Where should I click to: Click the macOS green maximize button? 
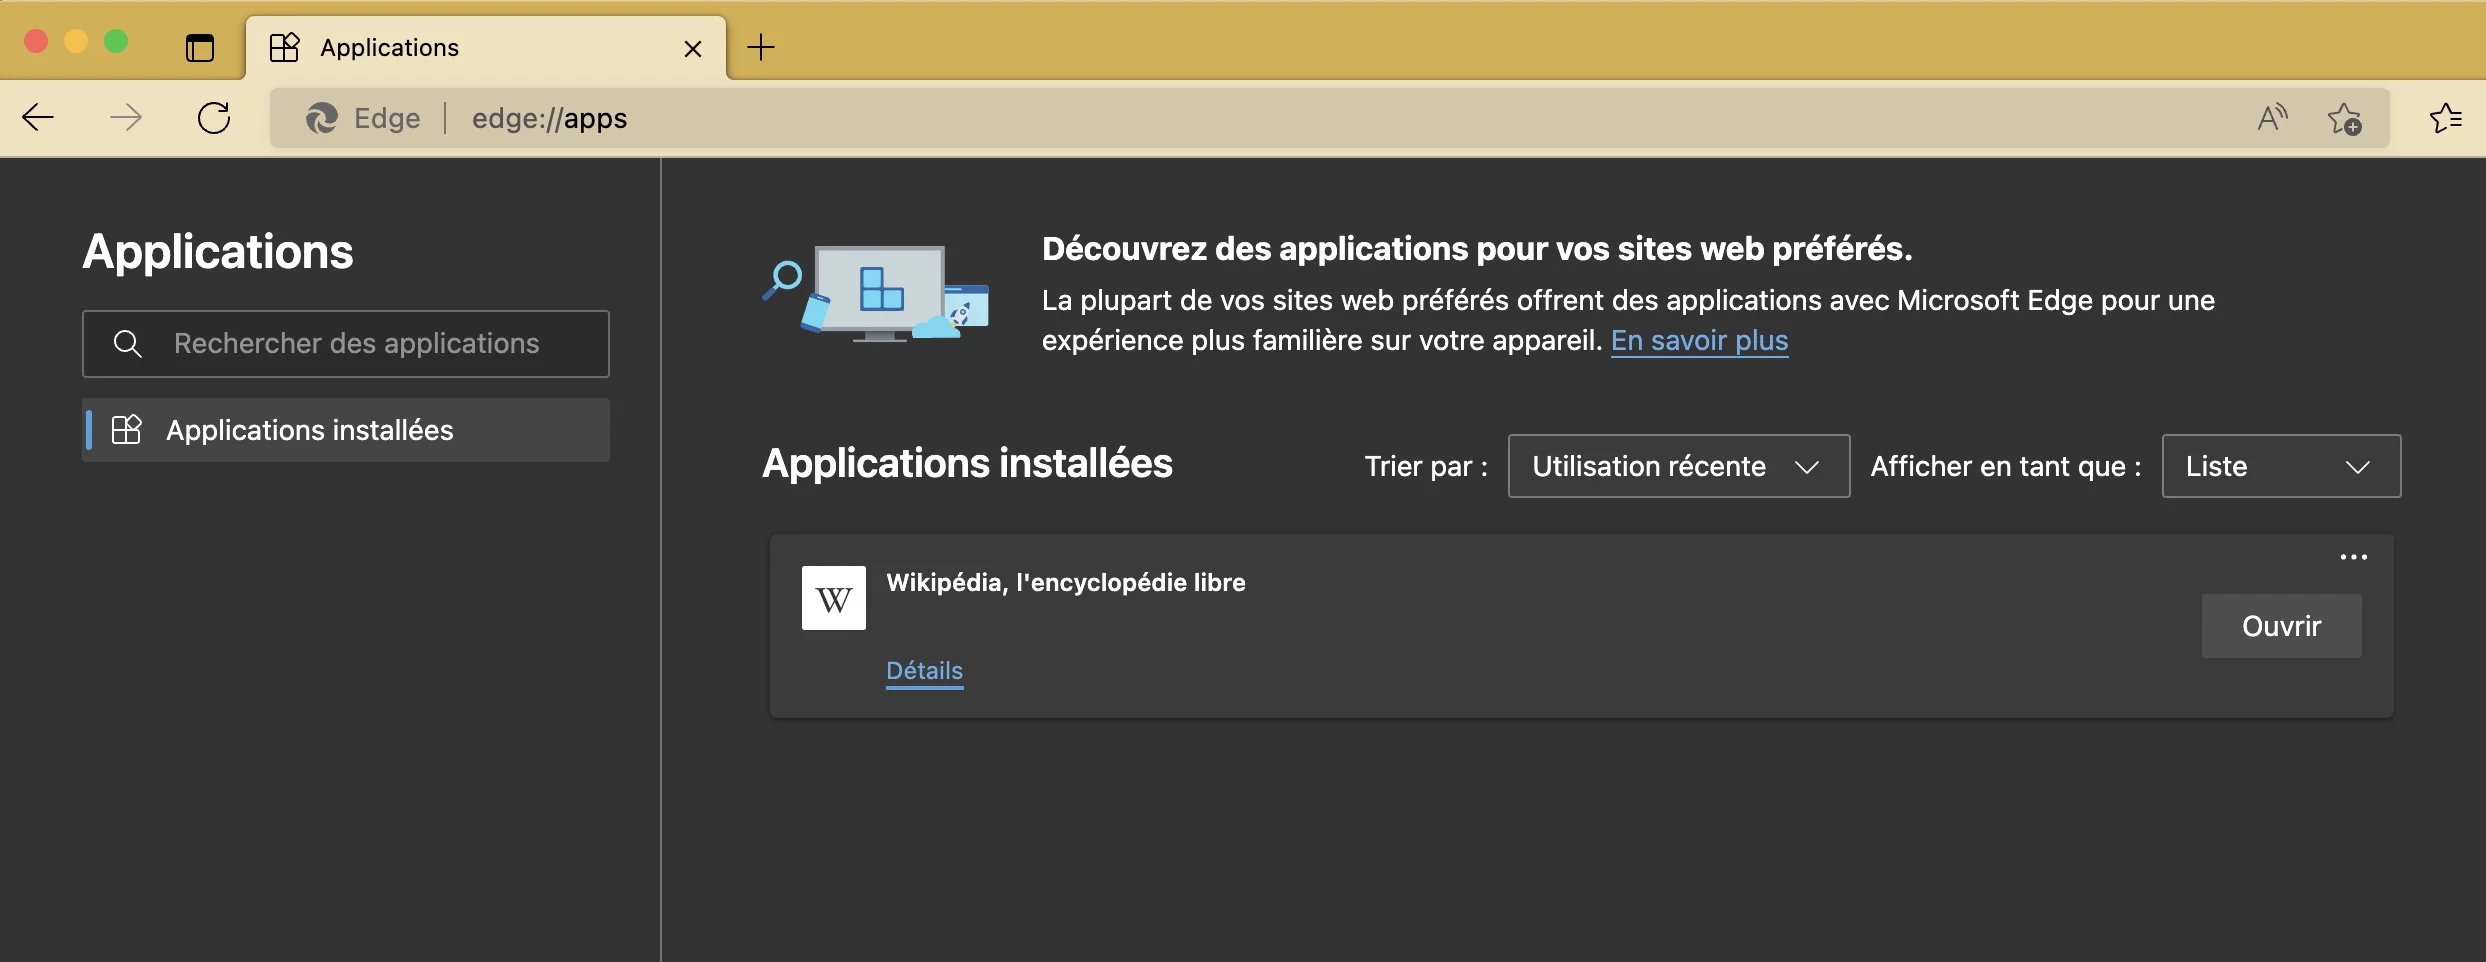(116, 41)
